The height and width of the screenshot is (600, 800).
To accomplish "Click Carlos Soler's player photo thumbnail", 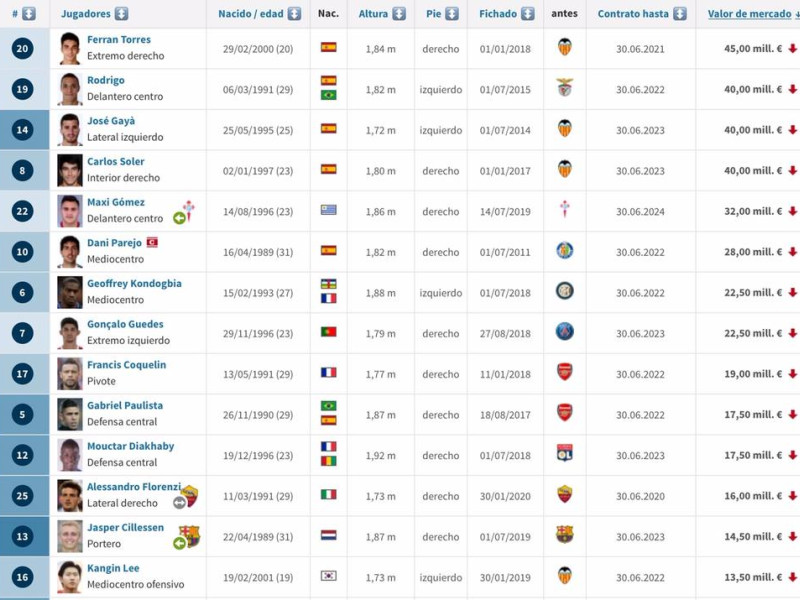I will (69, 170).
